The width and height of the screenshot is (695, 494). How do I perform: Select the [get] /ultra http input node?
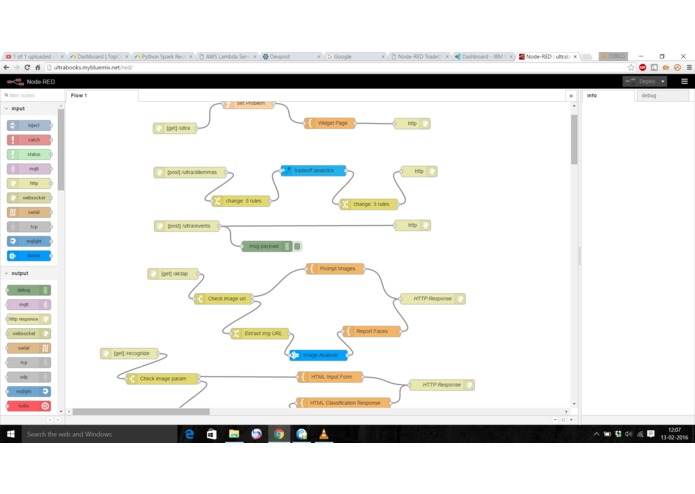[x=175, y=128]
